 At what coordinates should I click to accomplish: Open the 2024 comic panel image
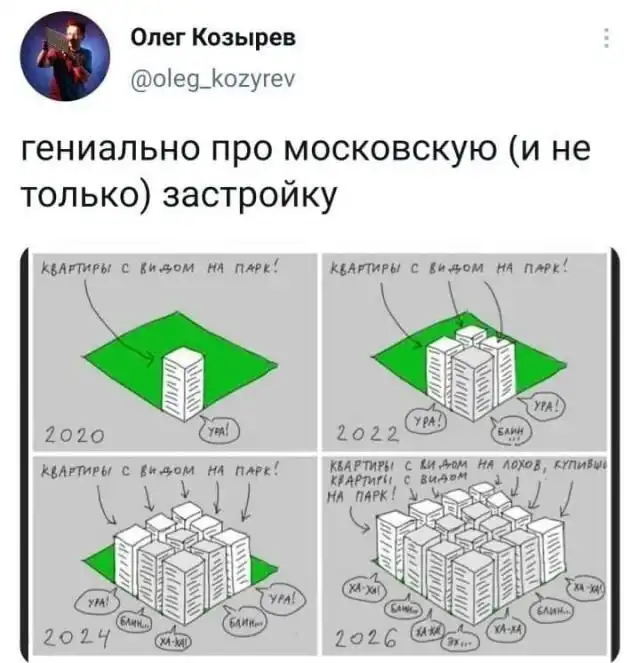pos(175,555)
